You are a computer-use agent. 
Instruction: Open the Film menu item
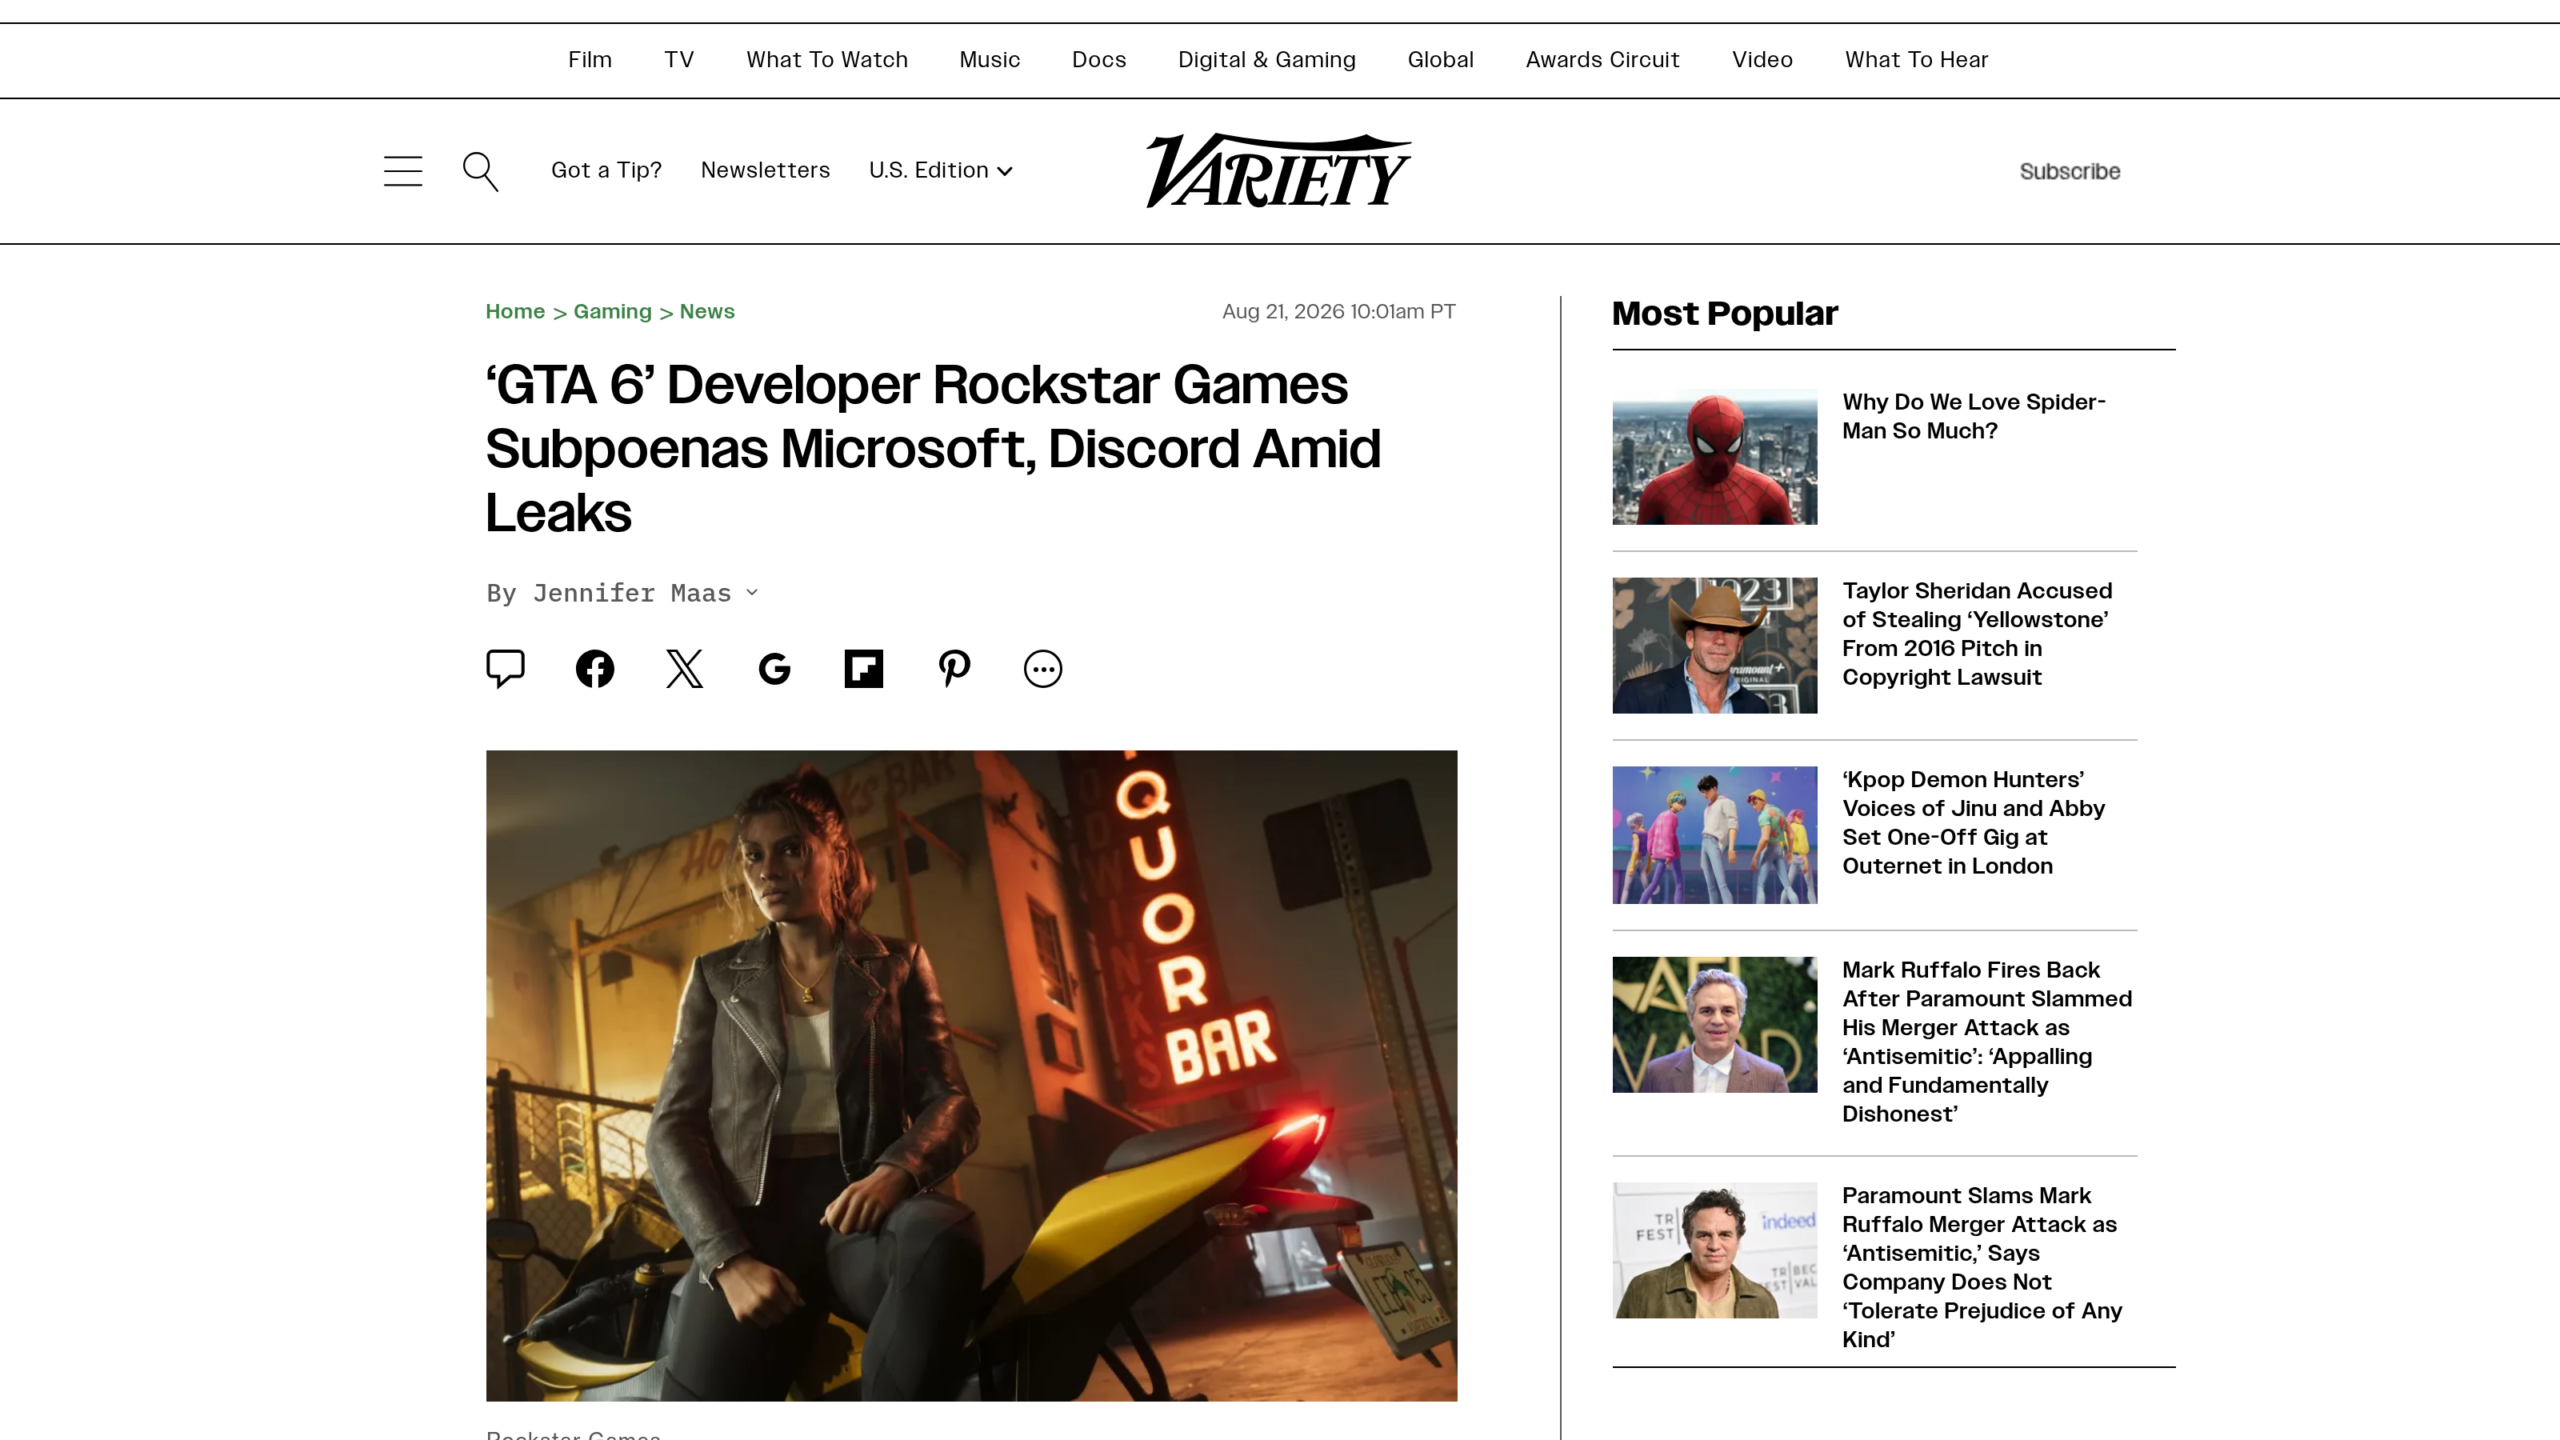(x=590, y=59)
